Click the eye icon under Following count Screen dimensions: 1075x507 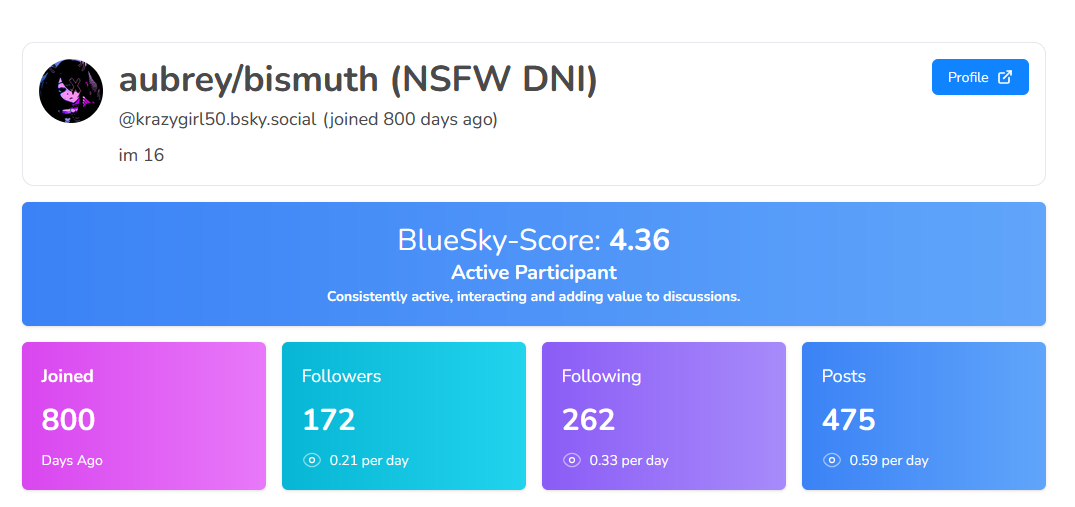tap(571, 460)
